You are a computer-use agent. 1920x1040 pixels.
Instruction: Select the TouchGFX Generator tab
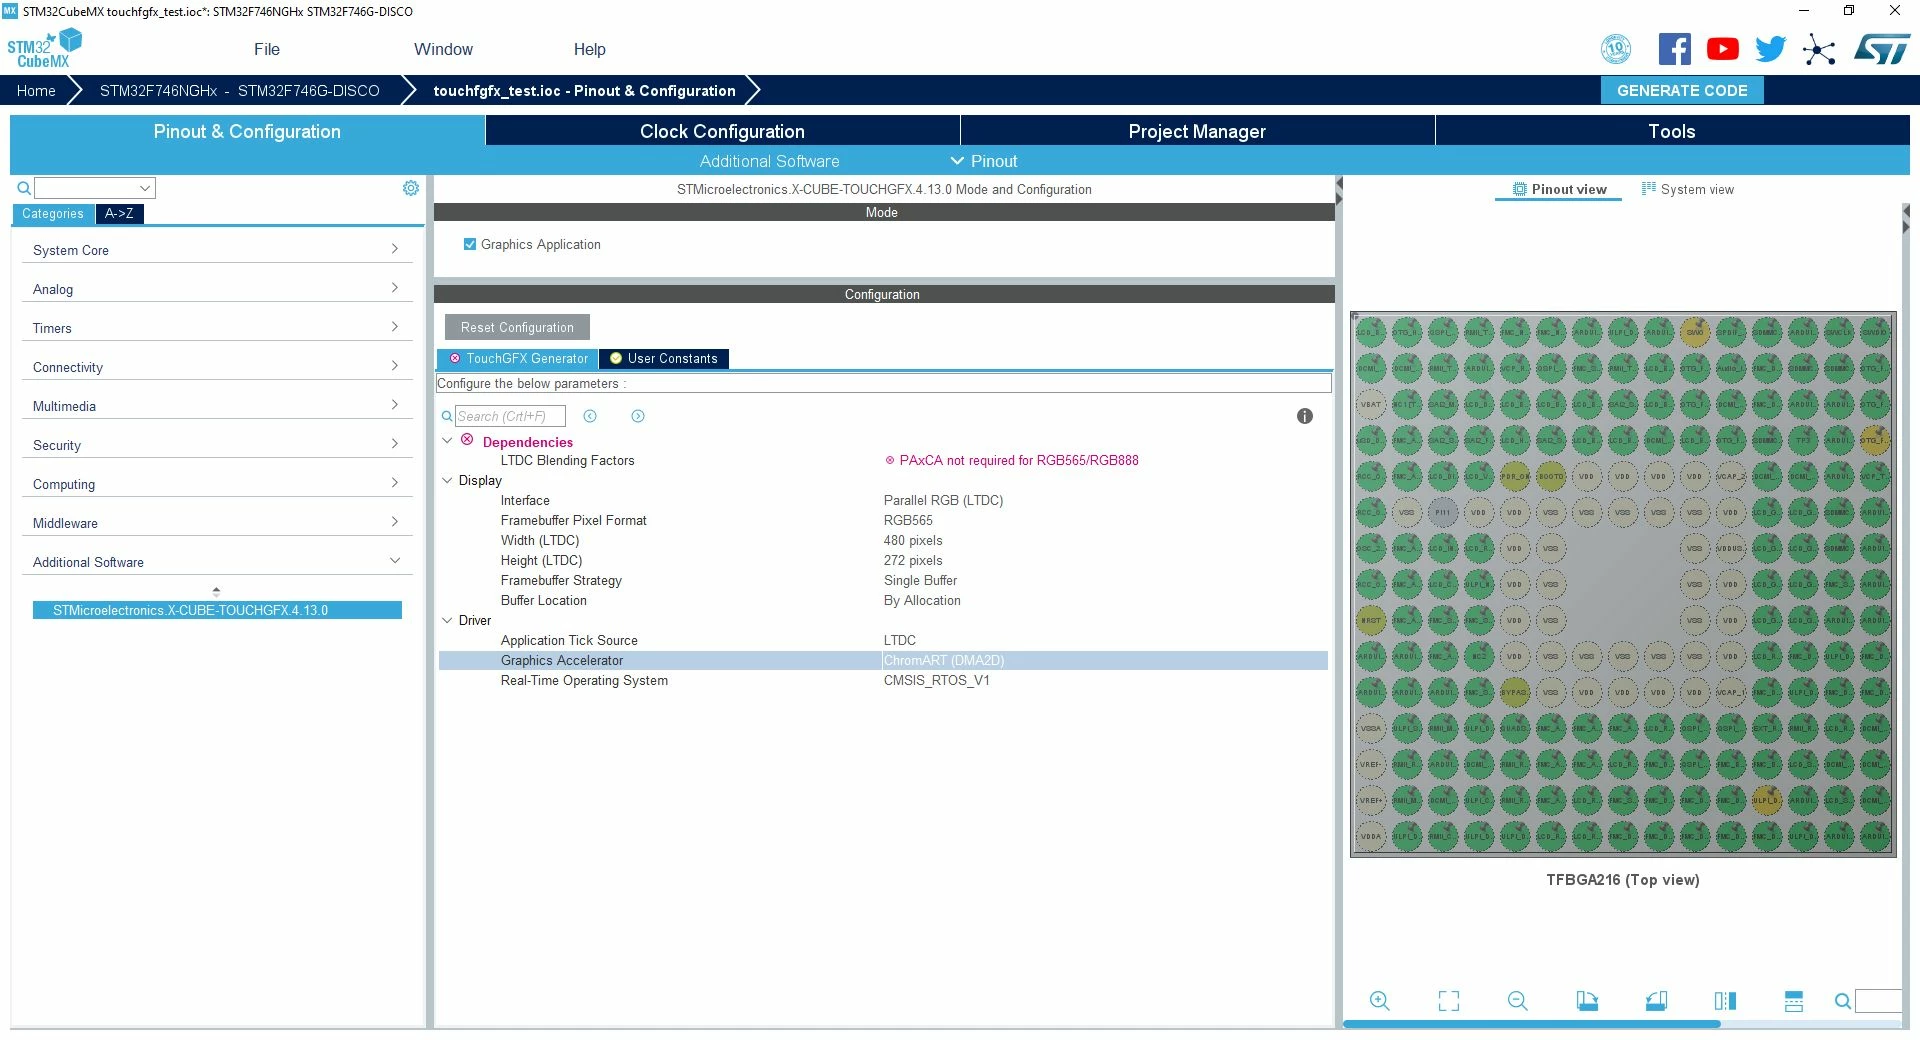[x=518, y=359]
